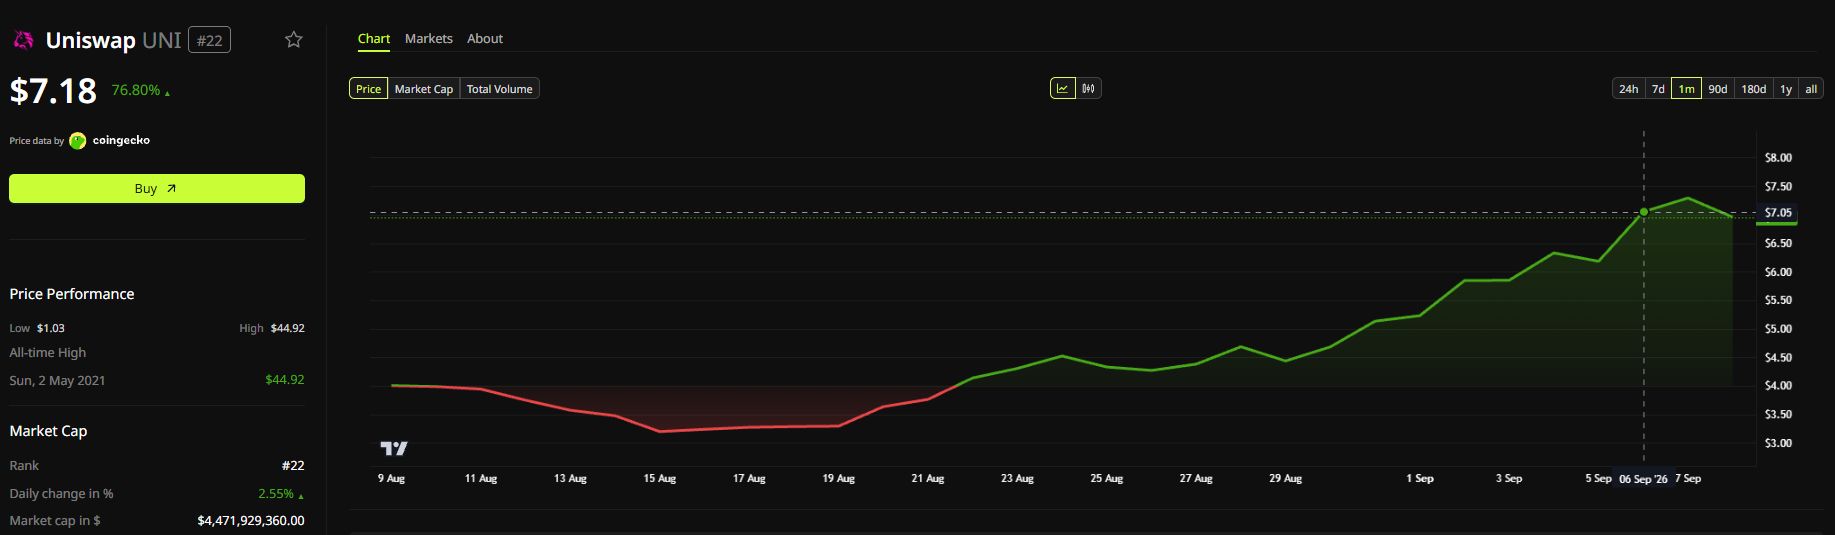
Task: Click the 15 Aug date axis label
Action: point(660,479)
